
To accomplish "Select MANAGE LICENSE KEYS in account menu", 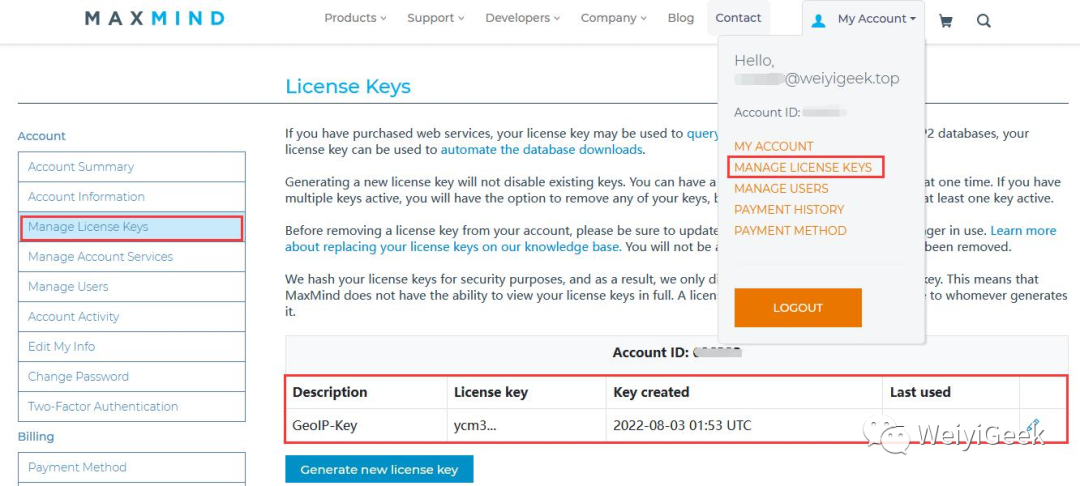I will click(803, 167).
